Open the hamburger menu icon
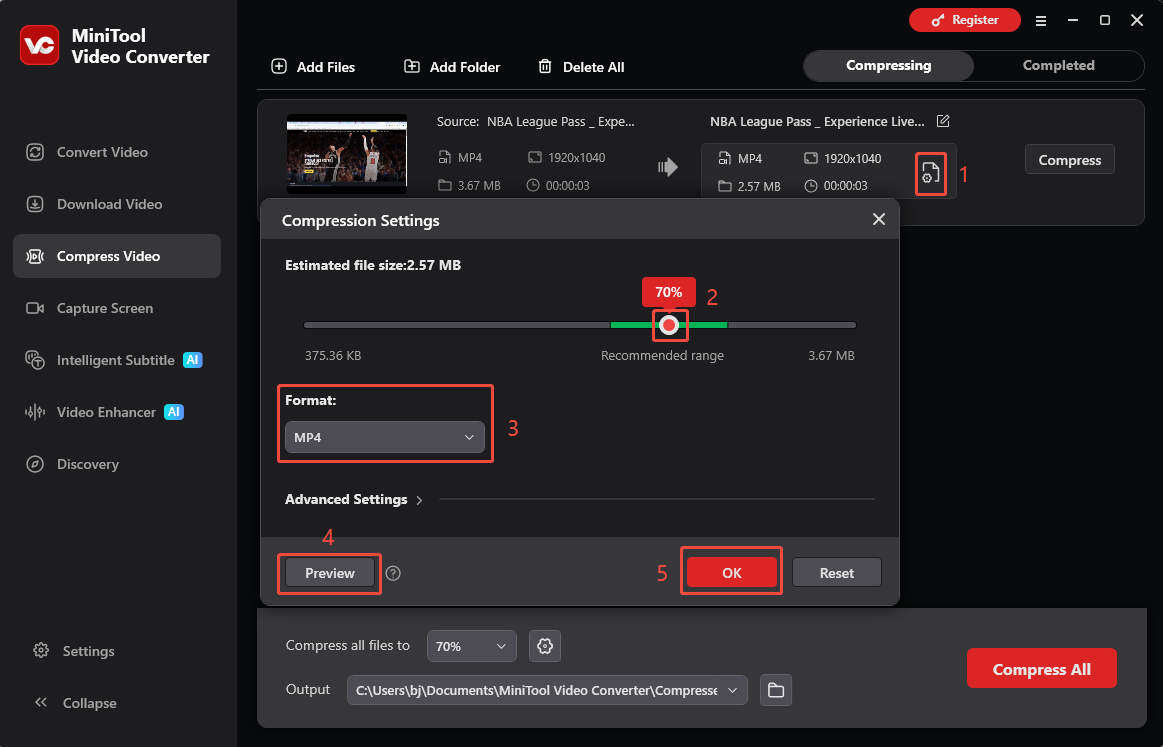The width and height of the screenshot is (1163, 747). click(1041, 21)
